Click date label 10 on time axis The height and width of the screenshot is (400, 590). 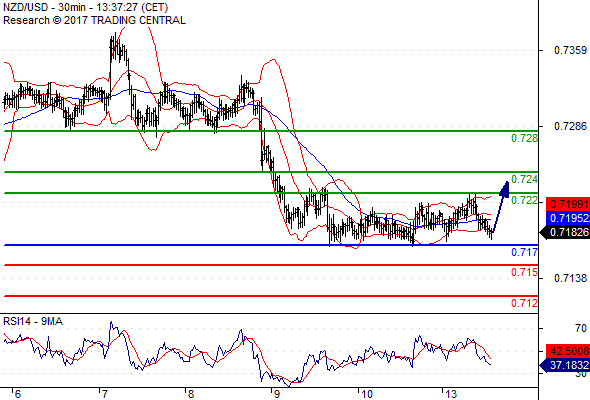(x=366, y=394)
